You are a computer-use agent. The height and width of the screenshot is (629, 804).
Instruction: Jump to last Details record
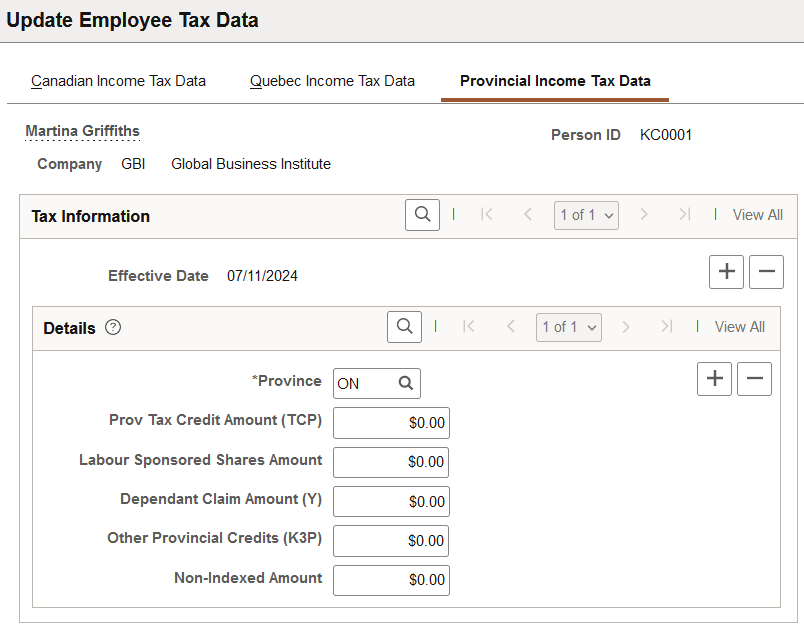point(666,326)
